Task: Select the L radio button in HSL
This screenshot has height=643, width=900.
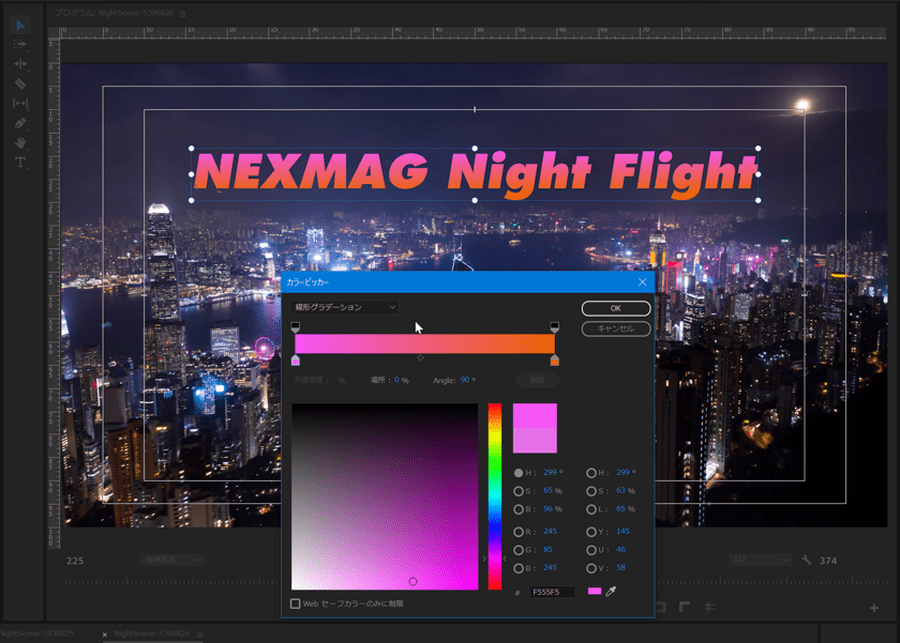Action: click(x=591, y=509)
